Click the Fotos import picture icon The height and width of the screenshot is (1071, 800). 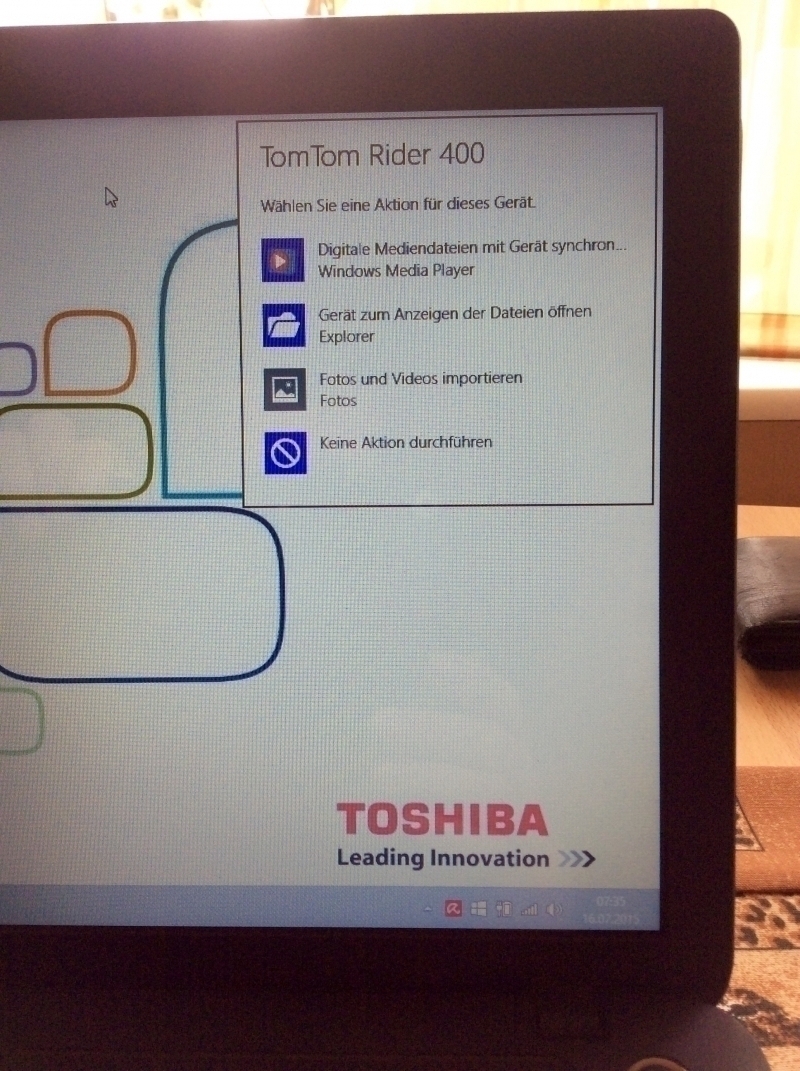tap(284, 390)
